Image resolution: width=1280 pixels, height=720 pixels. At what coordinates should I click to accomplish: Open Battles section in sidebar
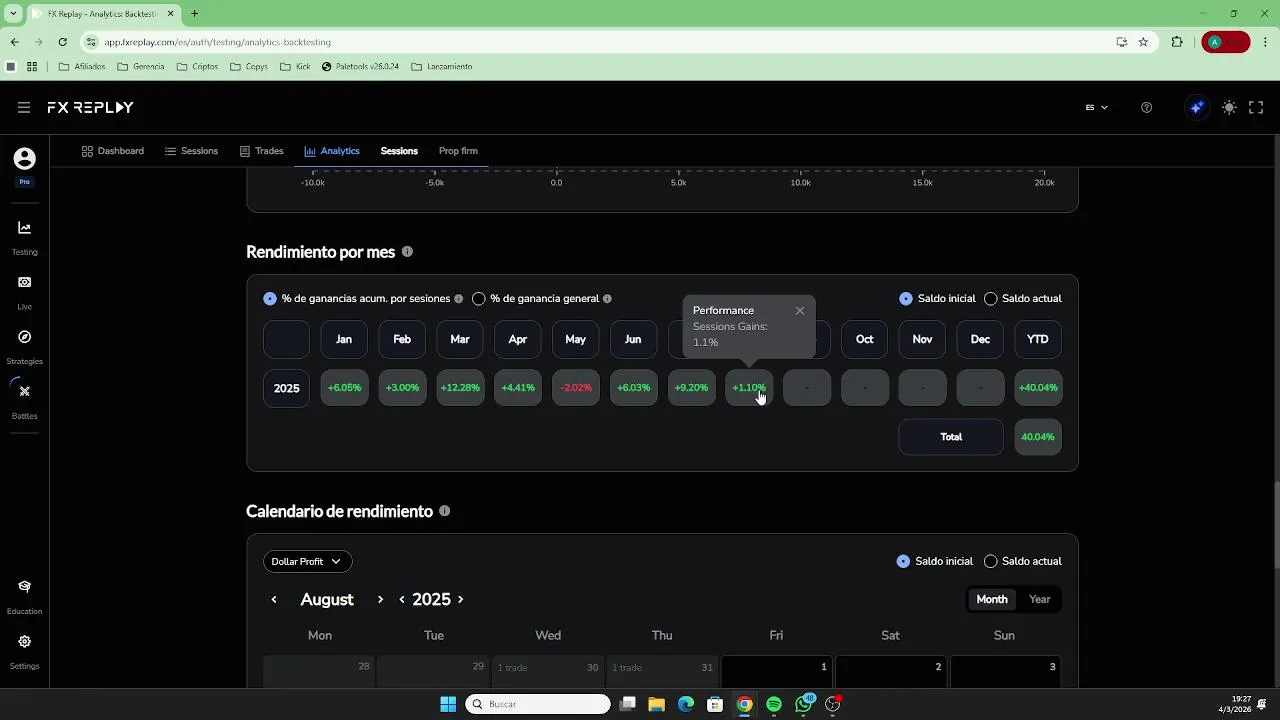coord(25,401)
